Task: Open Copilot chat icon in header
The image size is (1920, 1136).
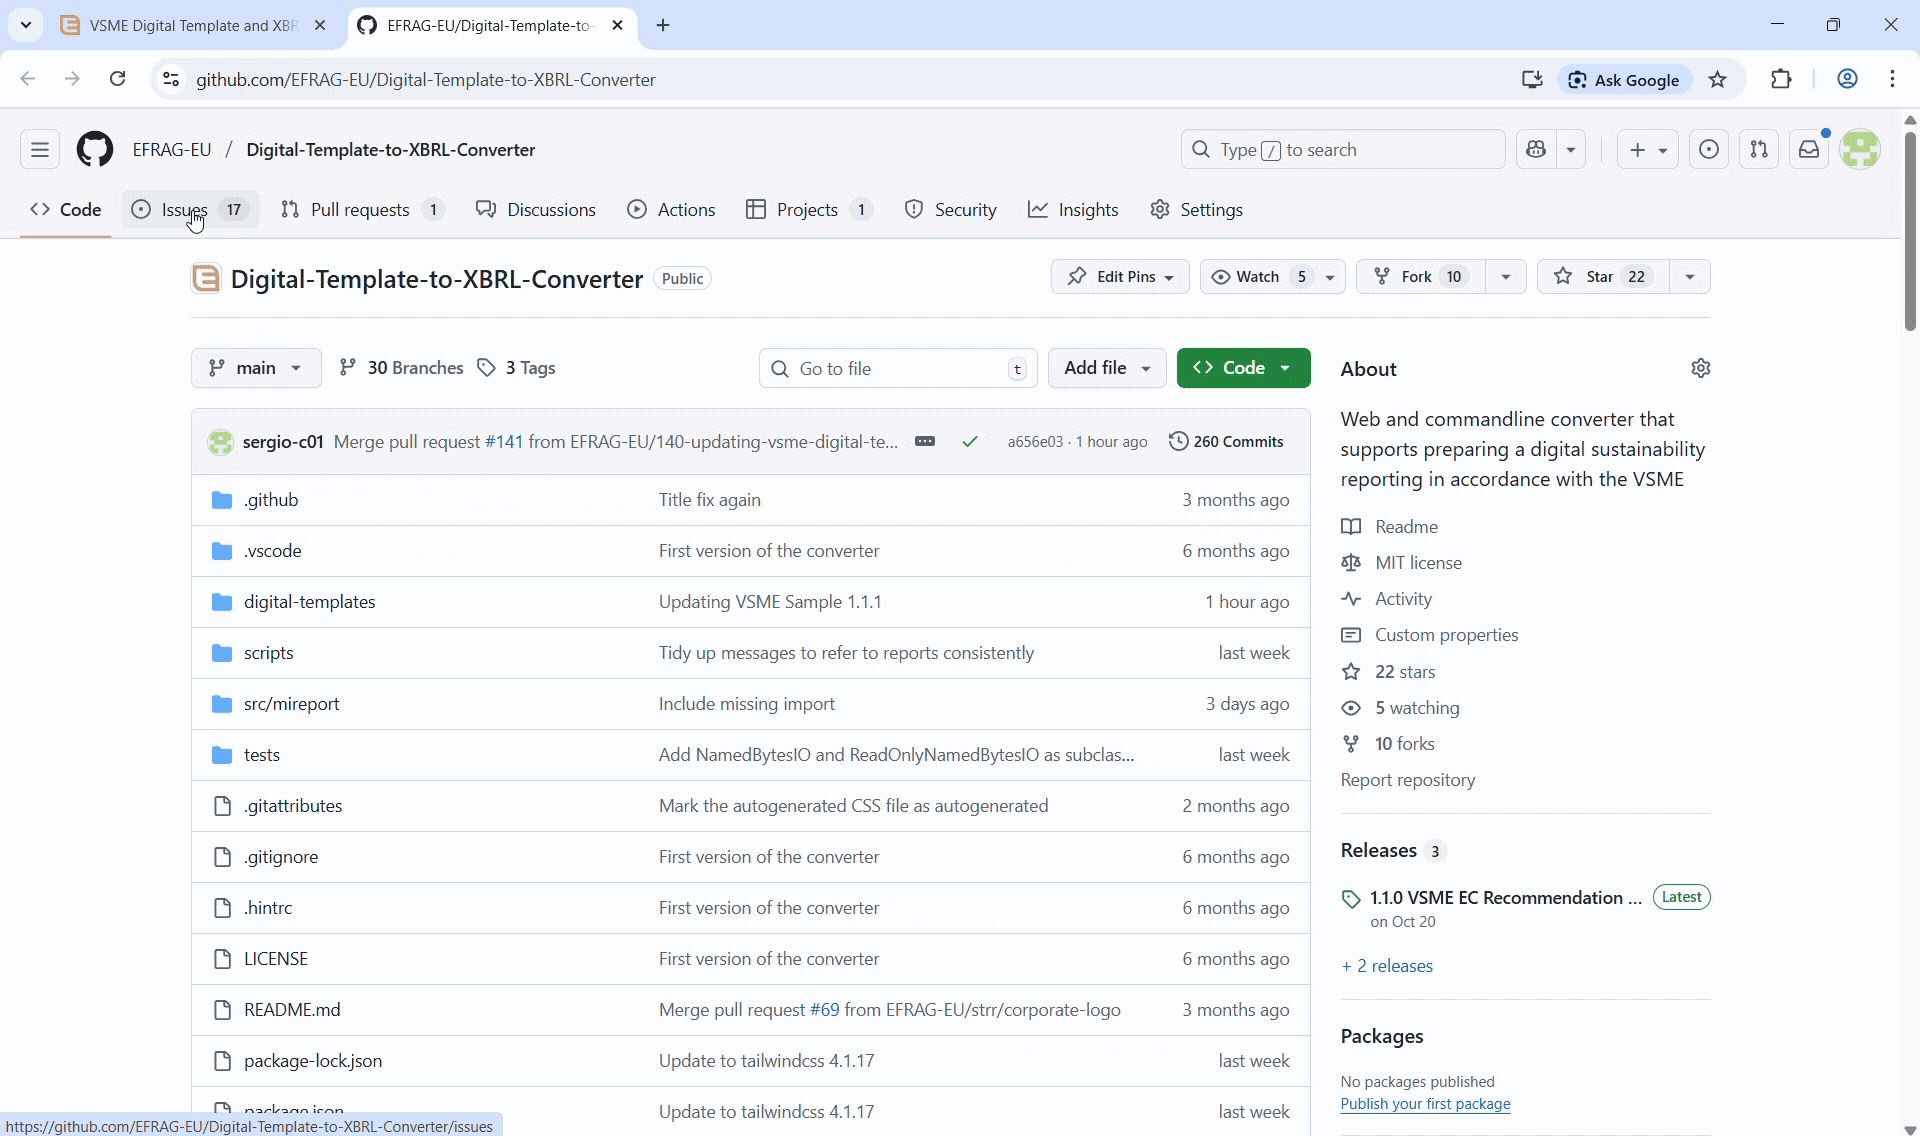Action: tap(1537, 150)
